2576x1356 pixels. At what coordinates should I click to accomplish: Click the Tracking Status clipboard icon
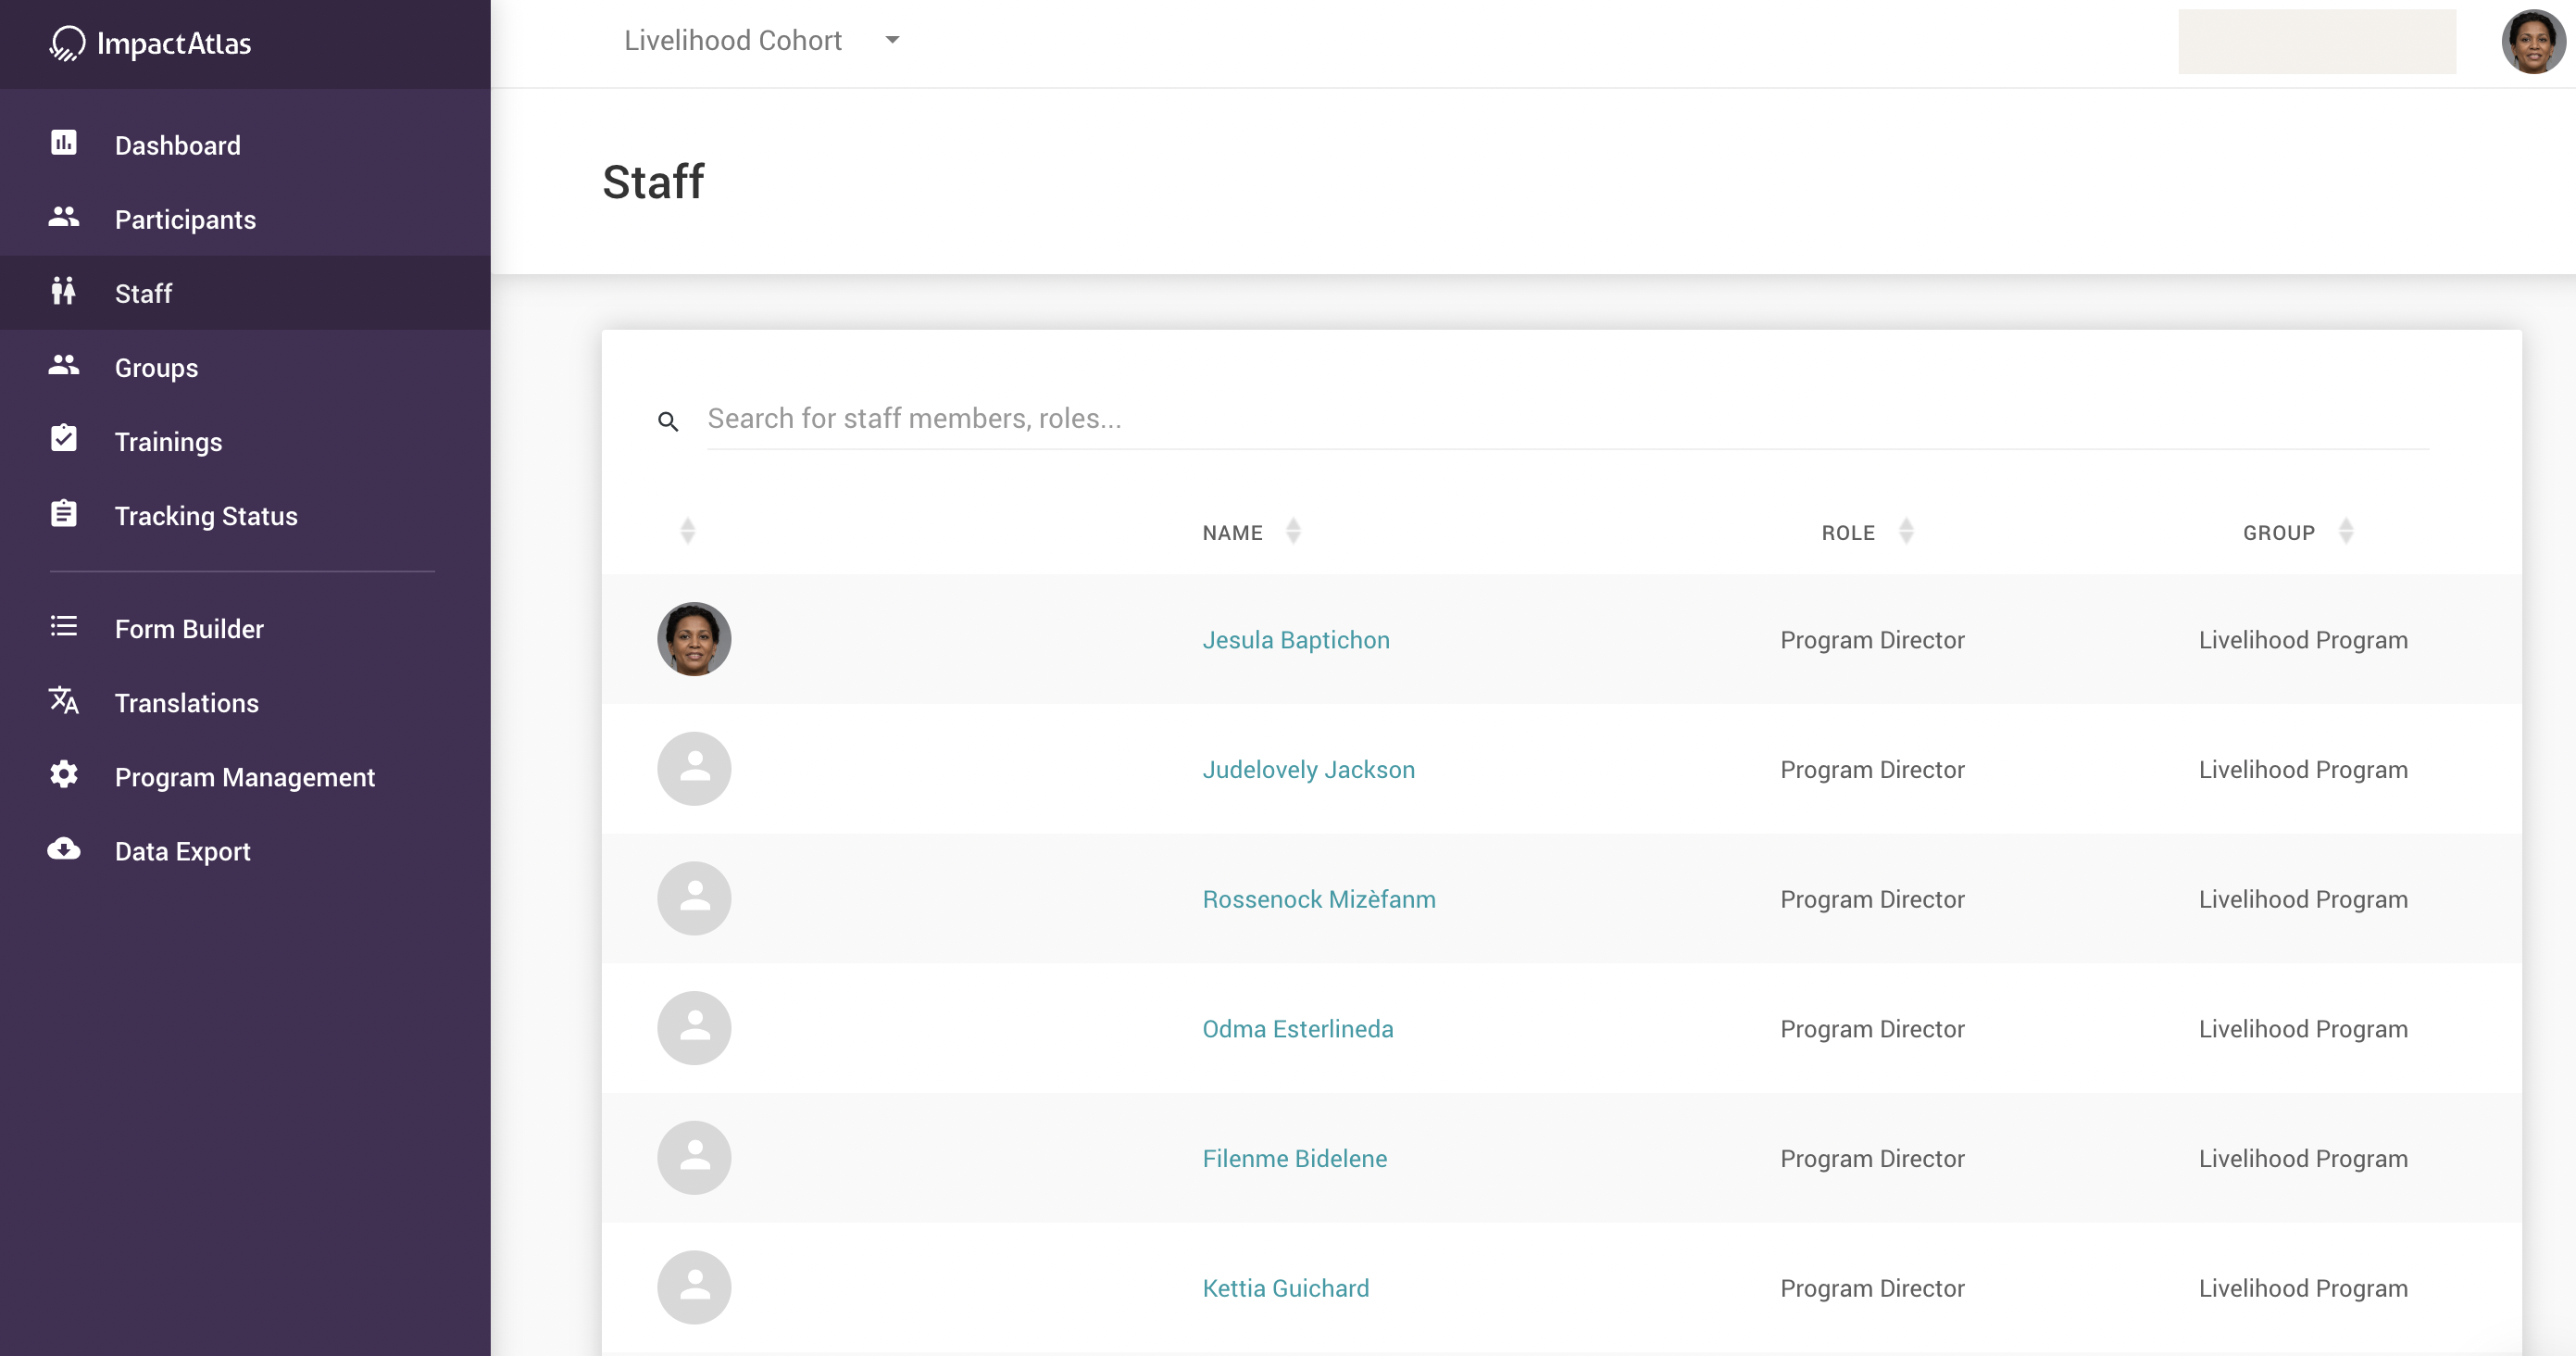tap(64, 514)
